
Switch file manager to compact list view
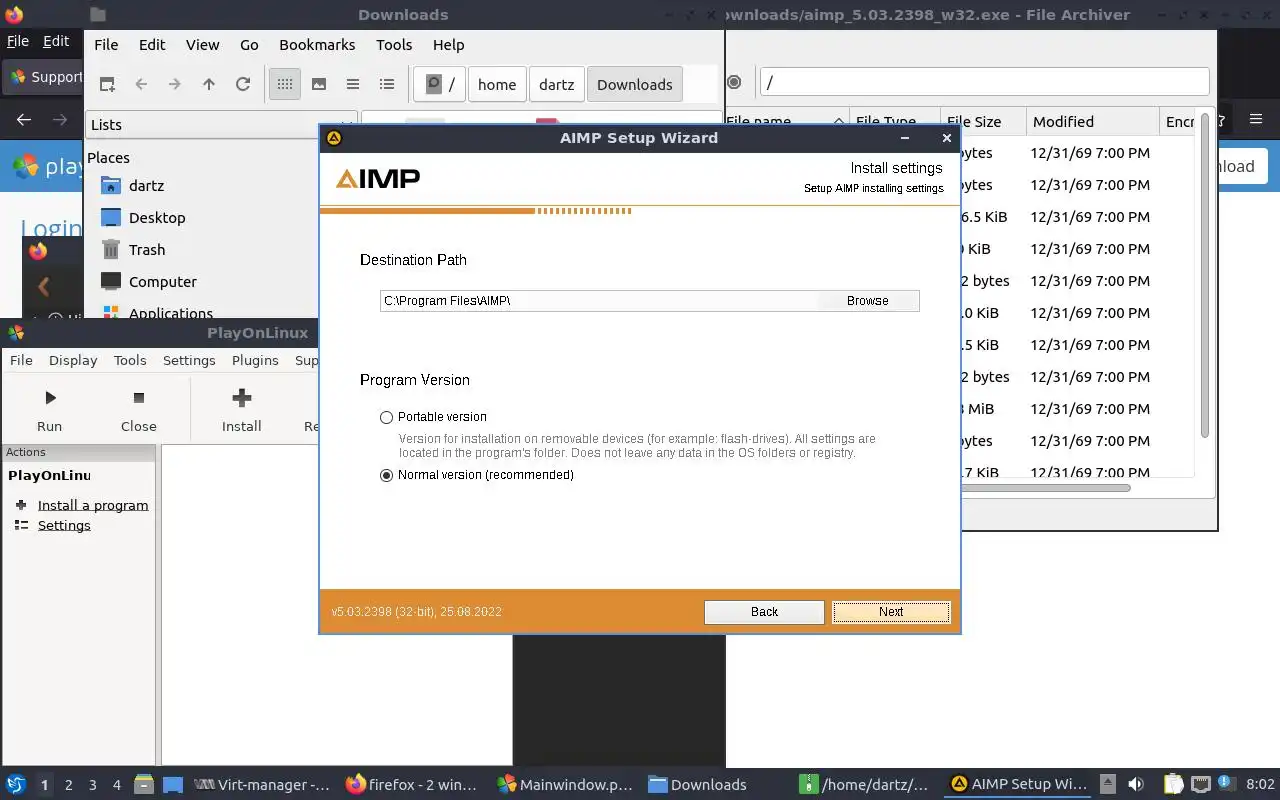[353, 84]
